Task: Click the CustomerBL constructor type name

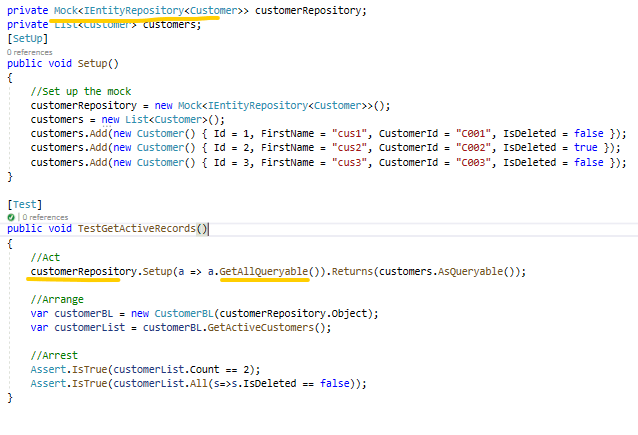Action: pos(184,314)
